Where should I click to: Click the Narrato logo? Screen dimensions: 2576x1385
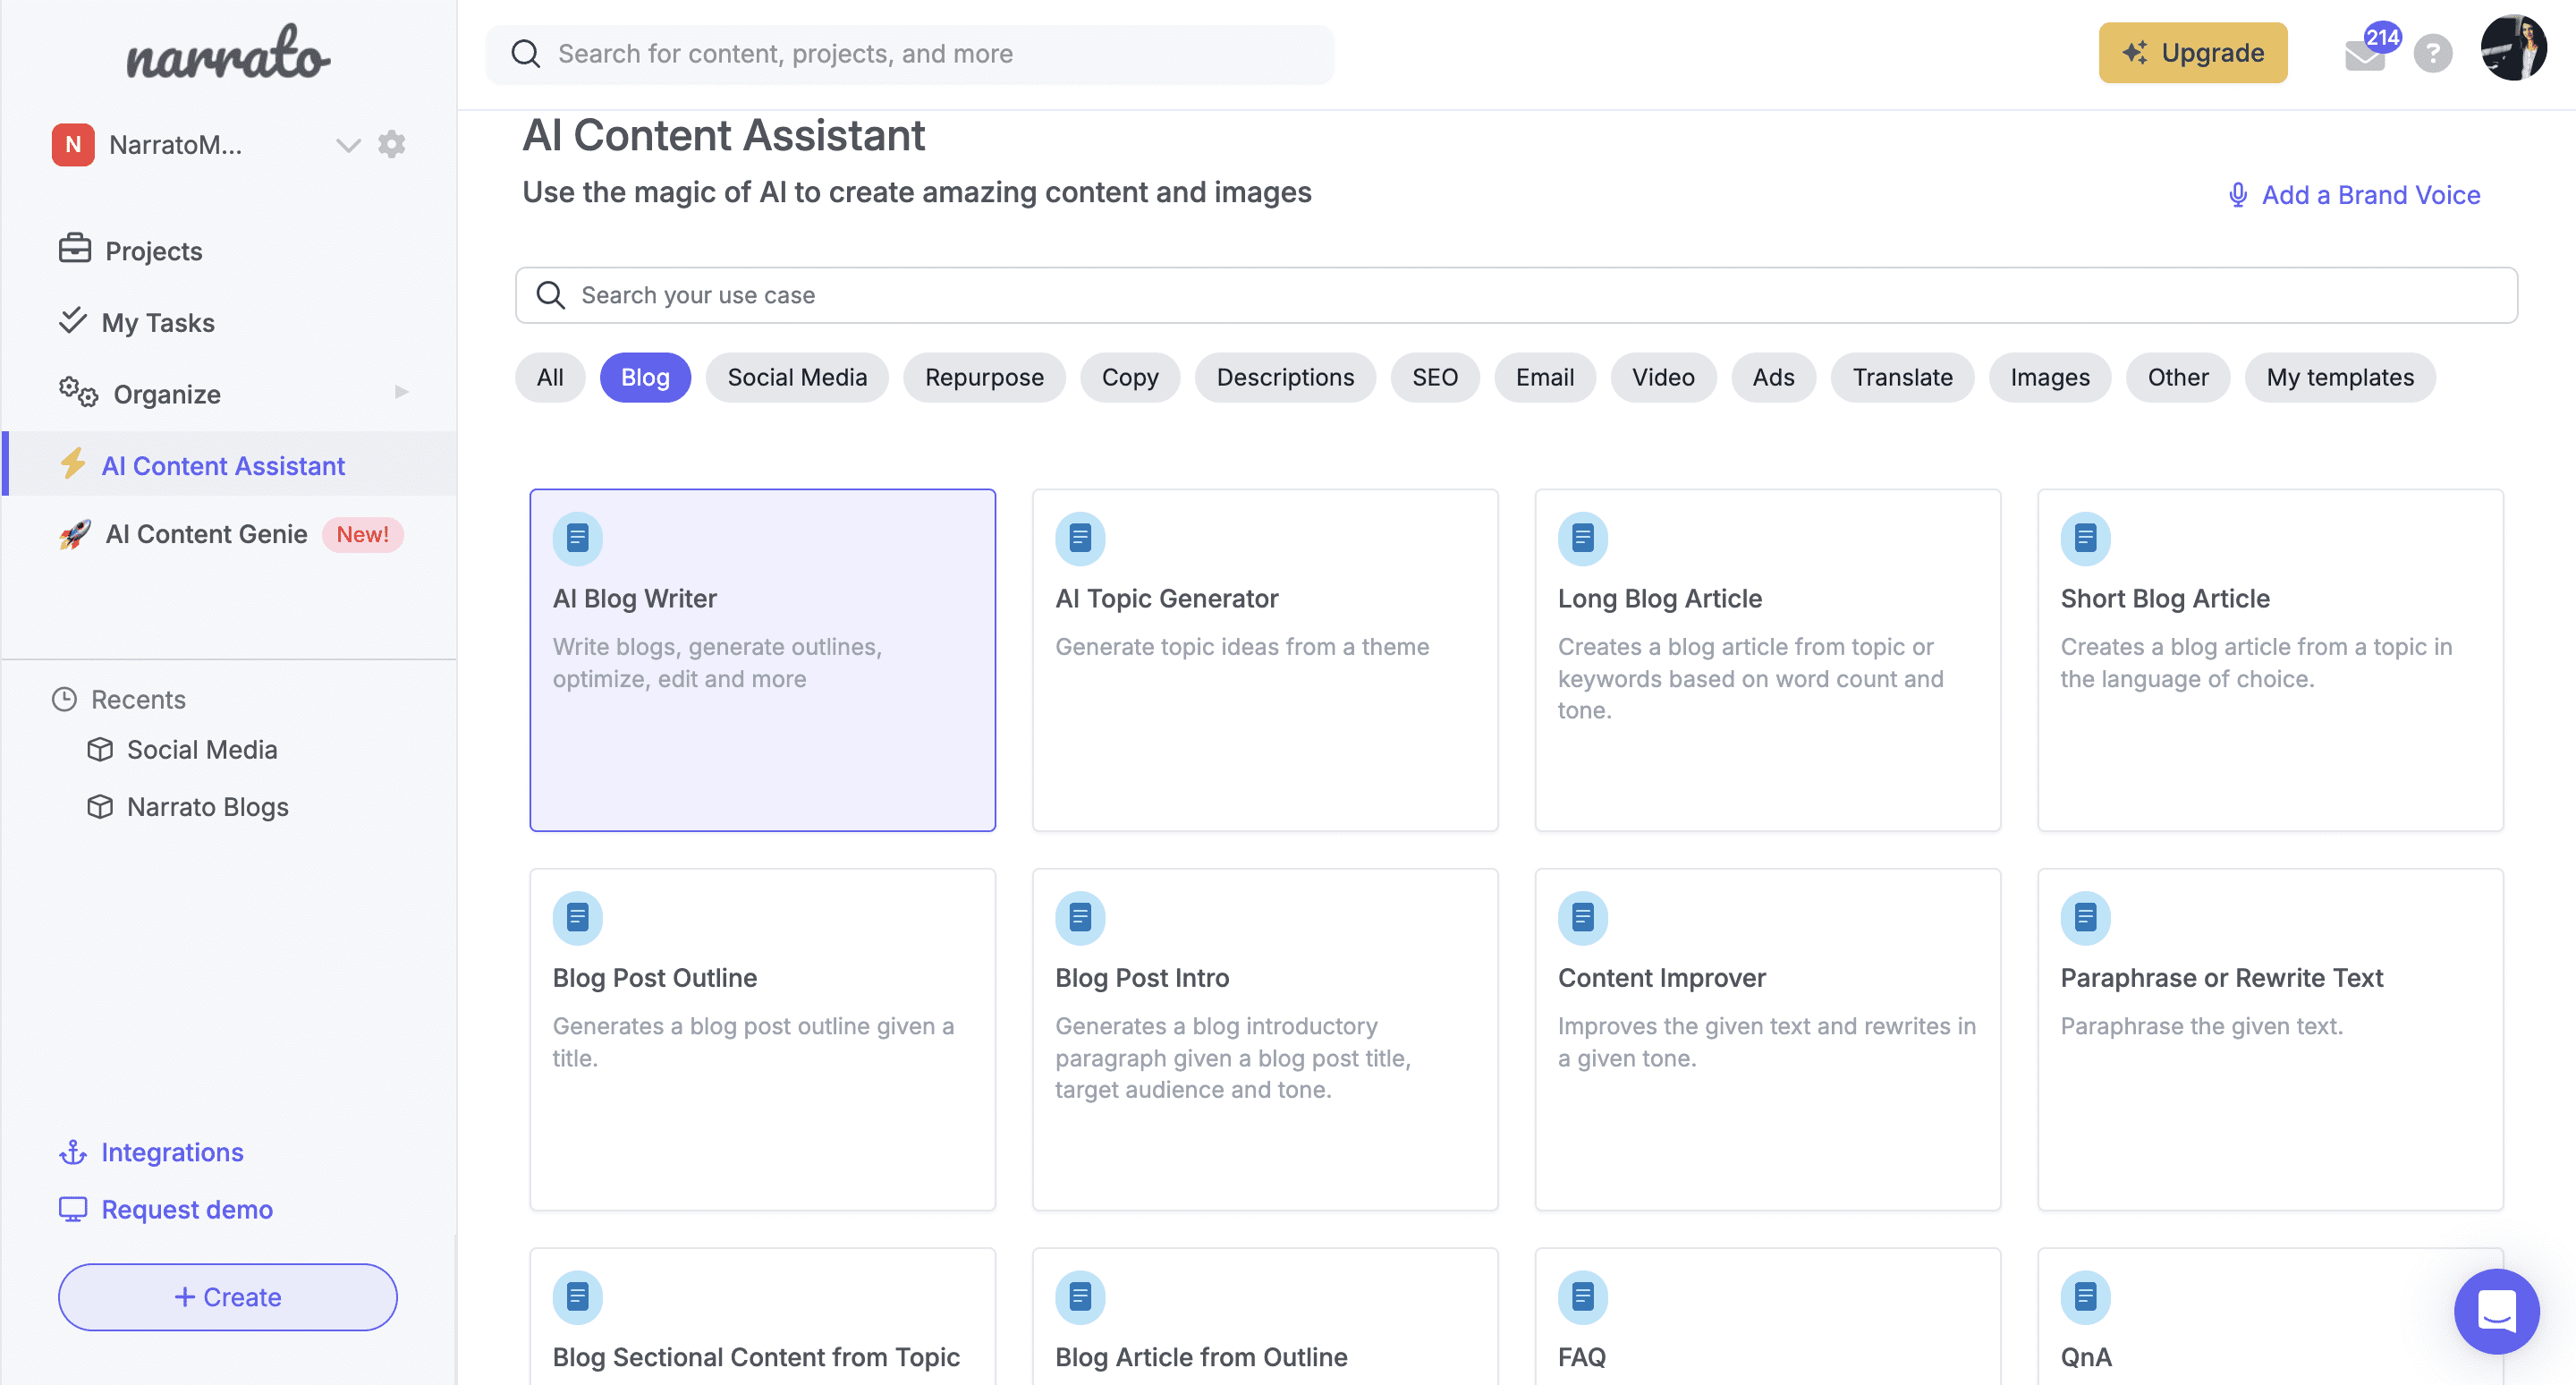pyautogui.click(x=228, y=52)
